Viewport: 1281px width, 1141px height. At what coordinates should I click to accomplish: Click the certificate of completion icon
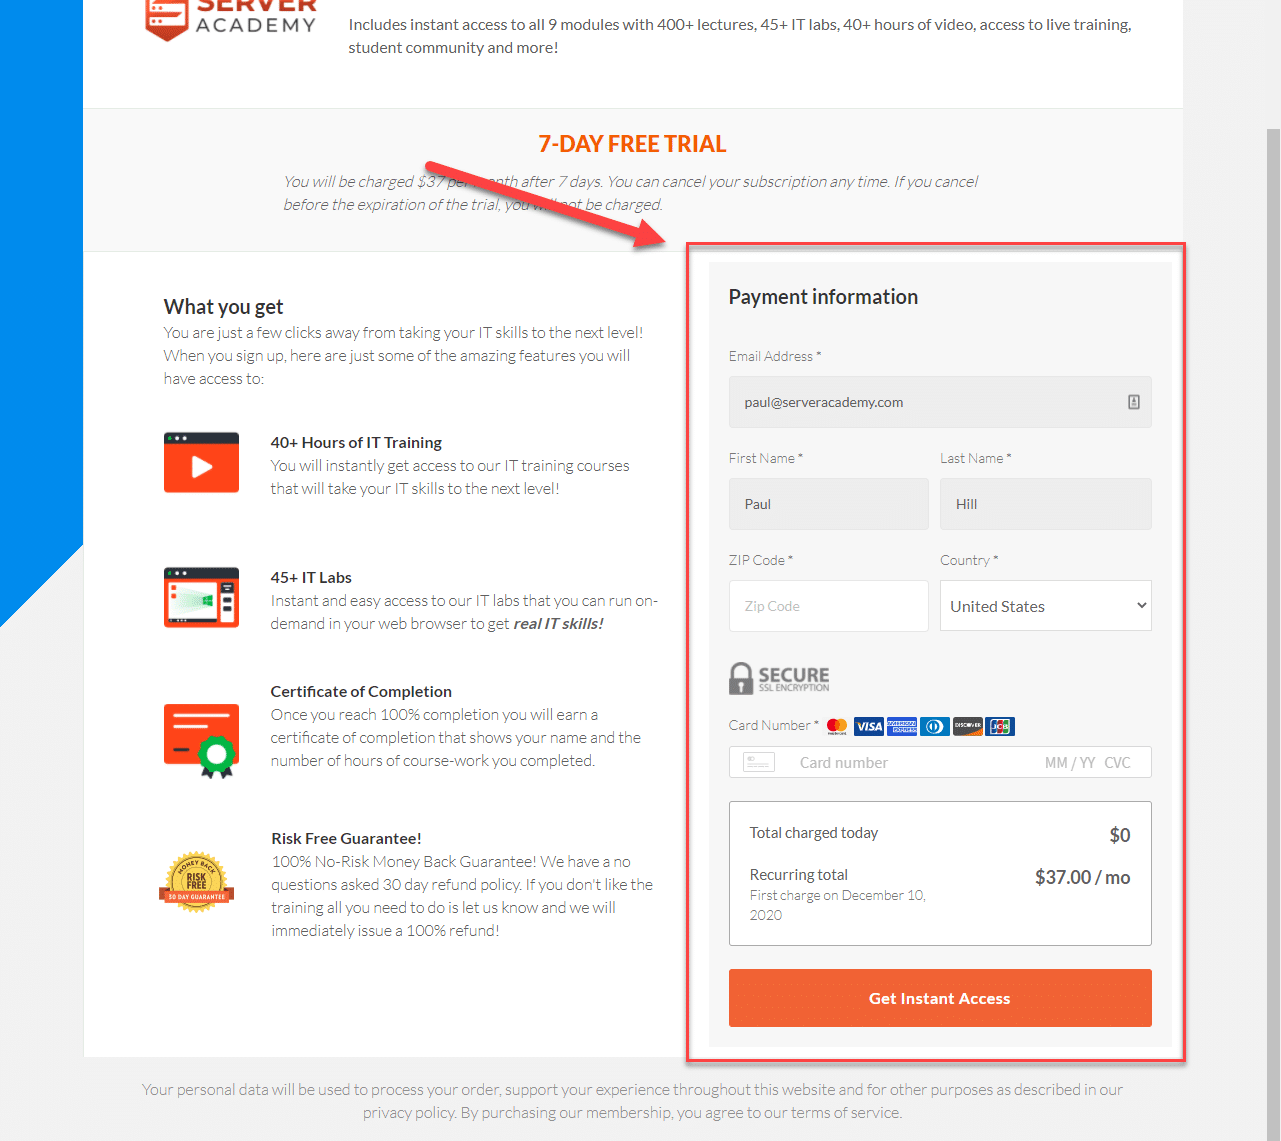201,741
